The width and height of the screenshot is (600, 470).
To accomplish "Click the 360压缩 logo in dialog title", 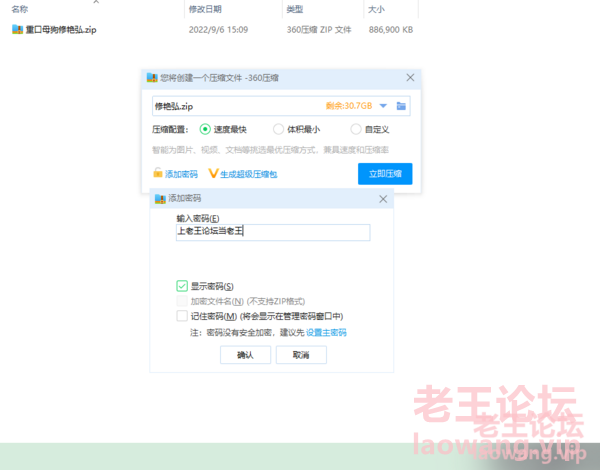I will pos(152,77).
